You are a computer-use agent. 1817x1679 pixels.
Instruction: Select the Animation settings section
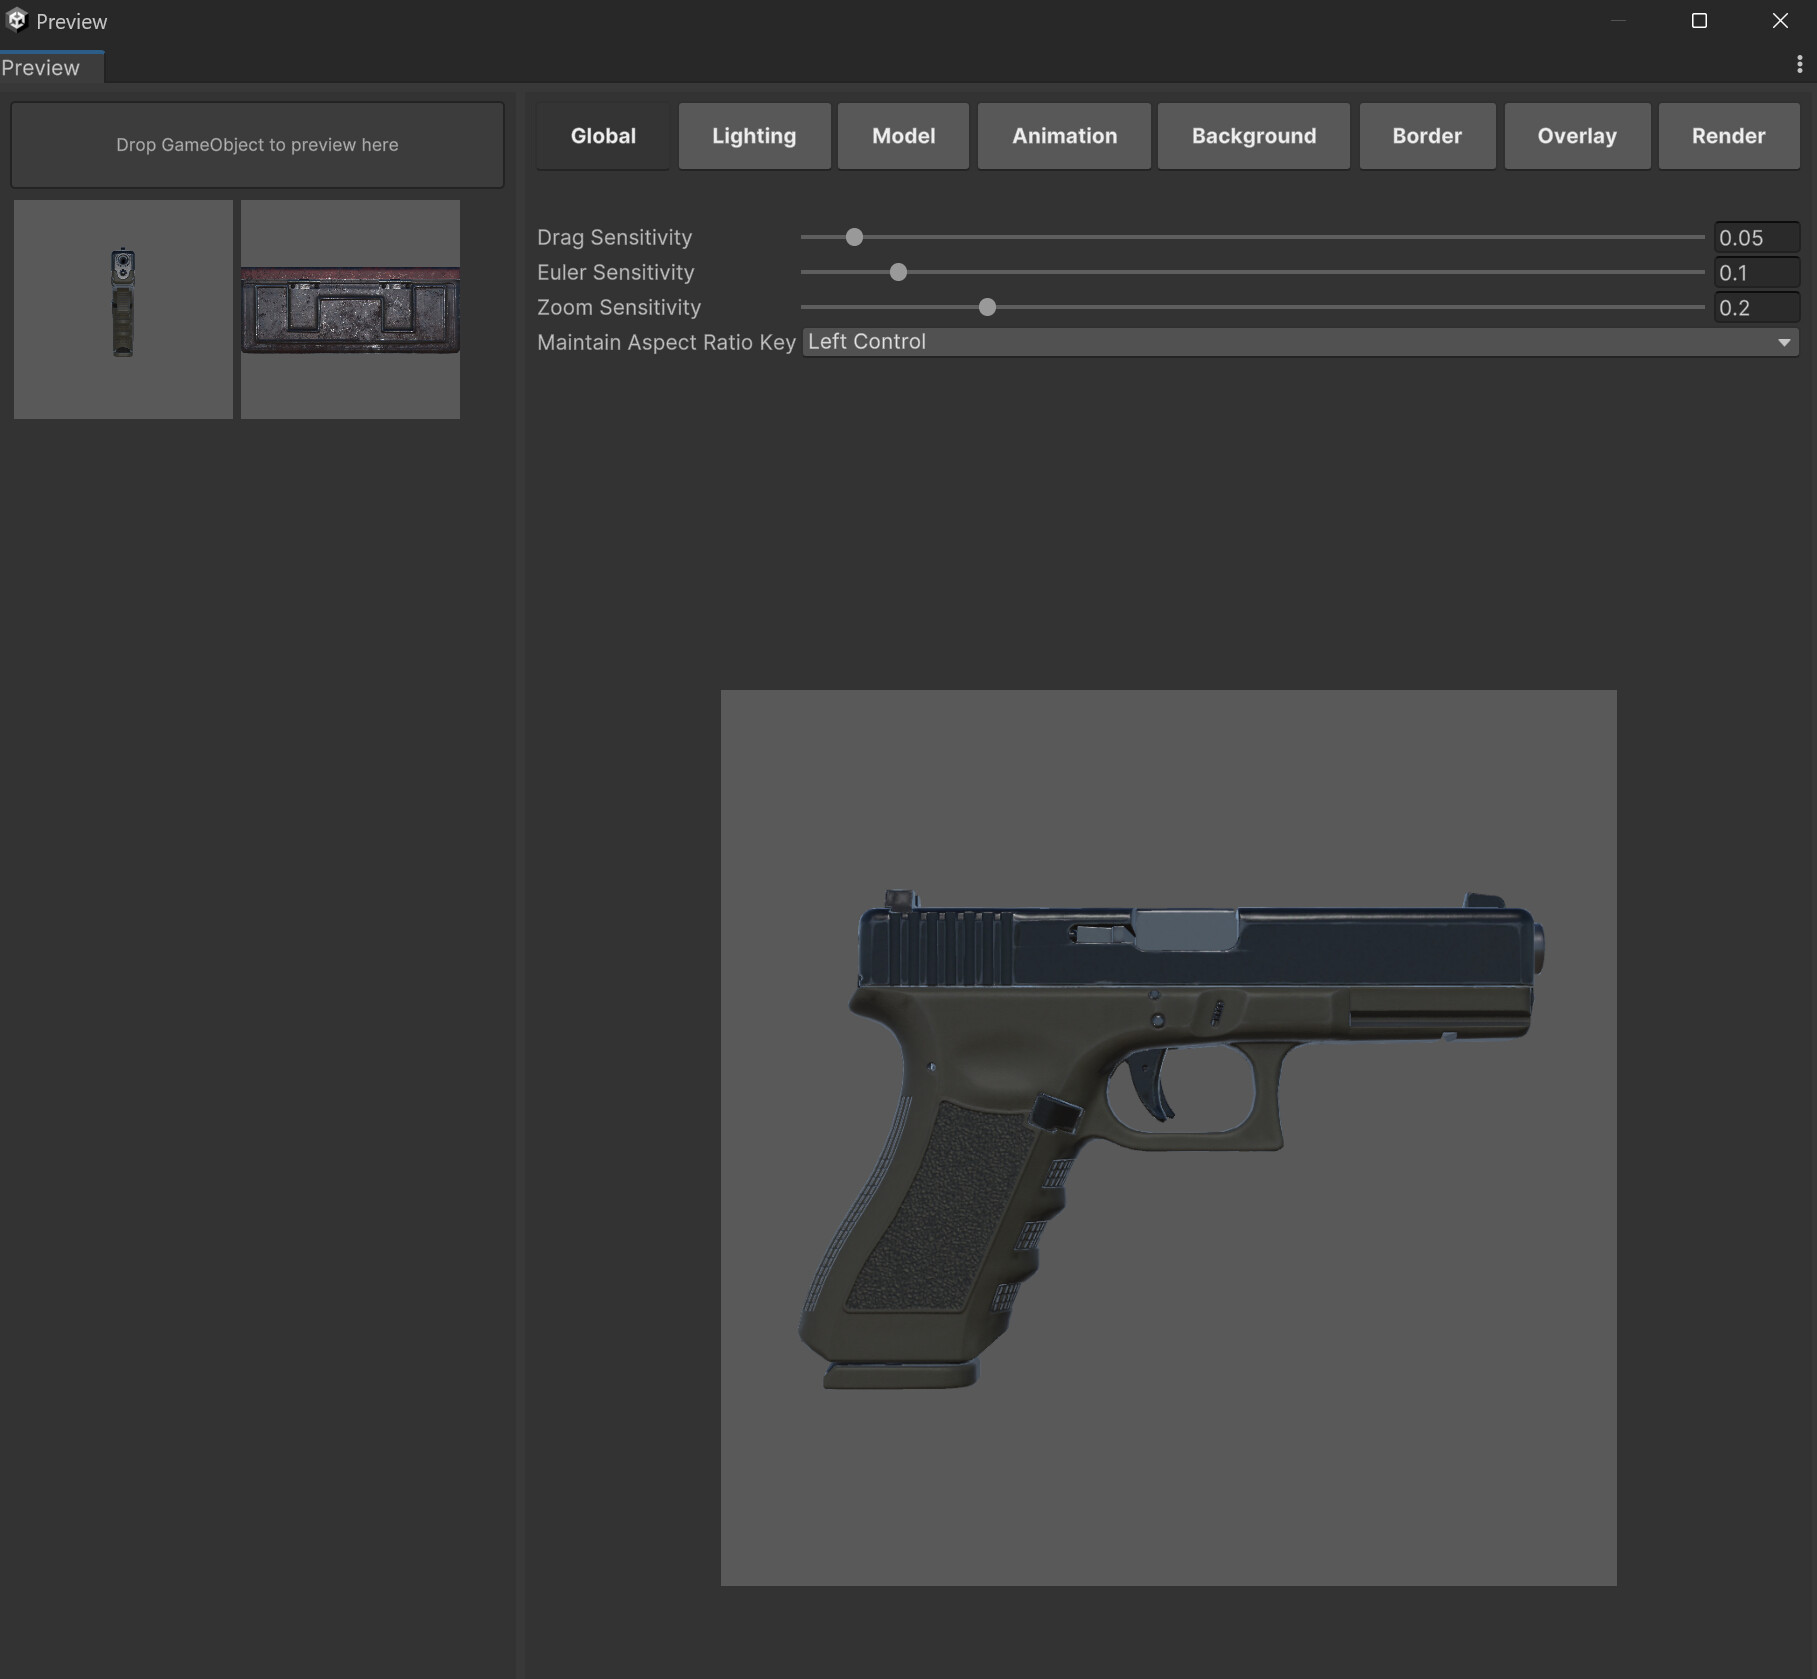(x=1063, y=136)
